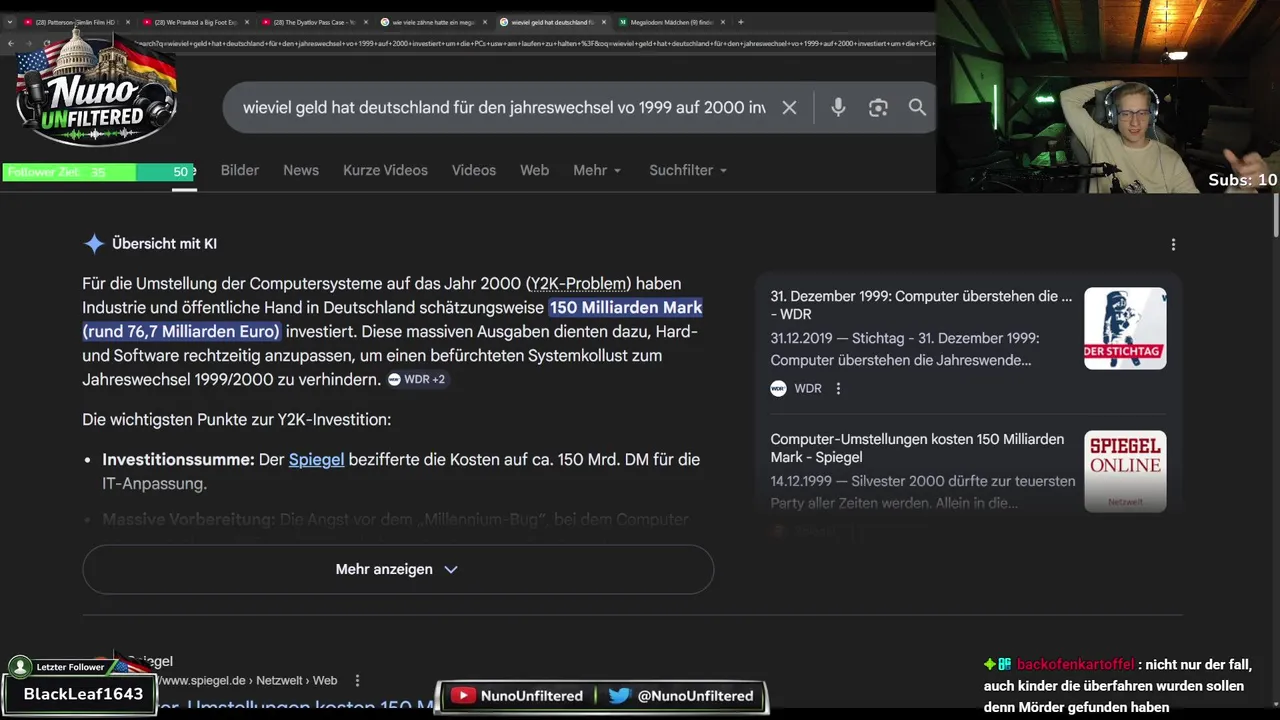Image resolution: width=1280 pixels, height=720 pixels.
Task: Close the Patterson-Gimlin Film tab
Action: [128, 22]
